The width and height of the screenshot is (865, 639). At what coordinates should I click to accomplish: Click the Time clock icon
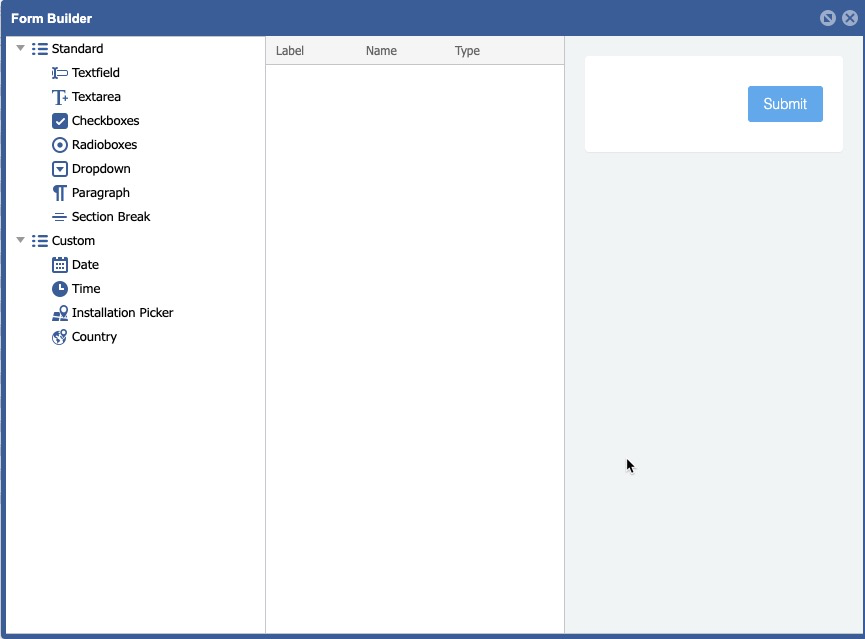[x=60, y=289]
